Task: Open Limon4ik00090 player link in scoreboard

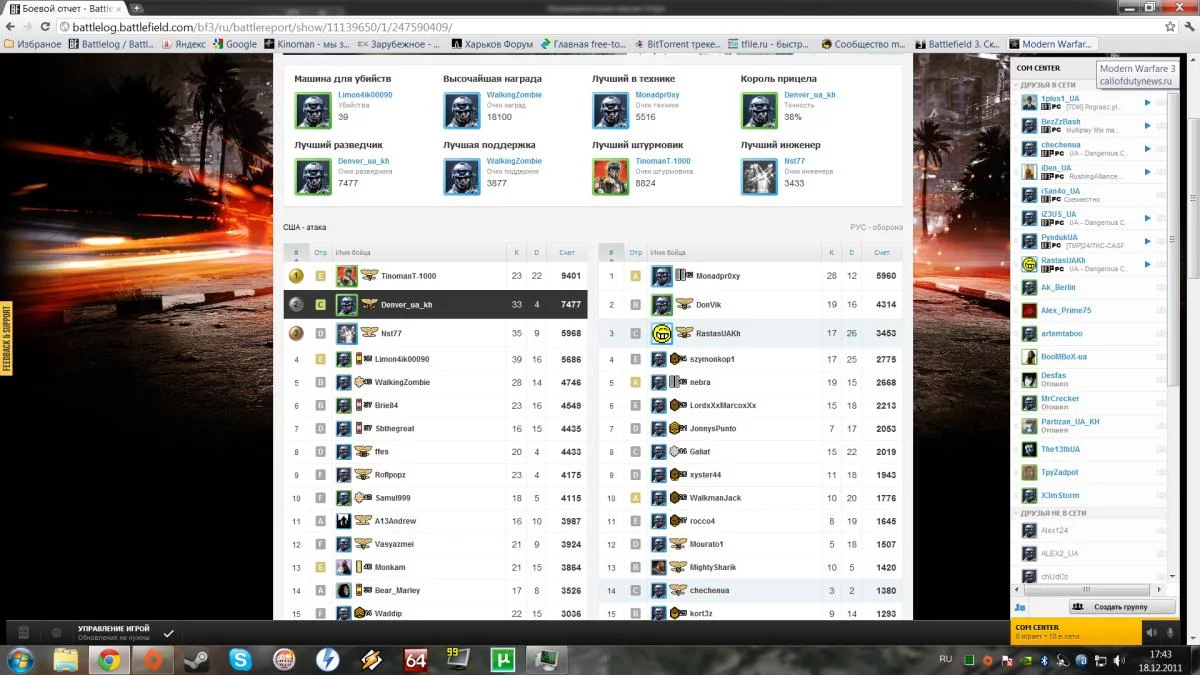Action: 402,359
